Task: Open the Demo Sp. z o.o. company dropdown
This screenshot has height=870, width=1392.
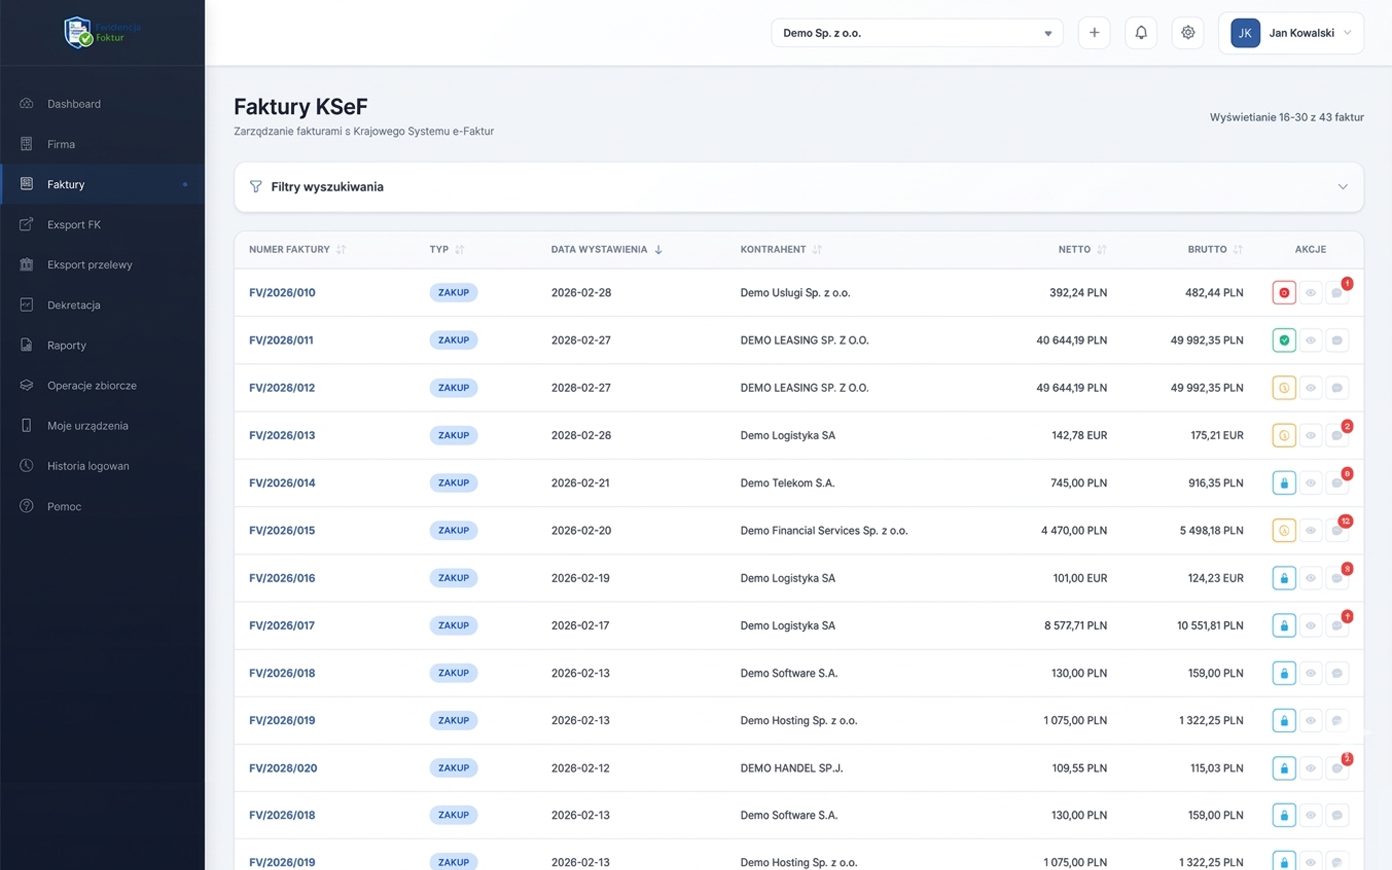Action: click(x=916, y=33)
